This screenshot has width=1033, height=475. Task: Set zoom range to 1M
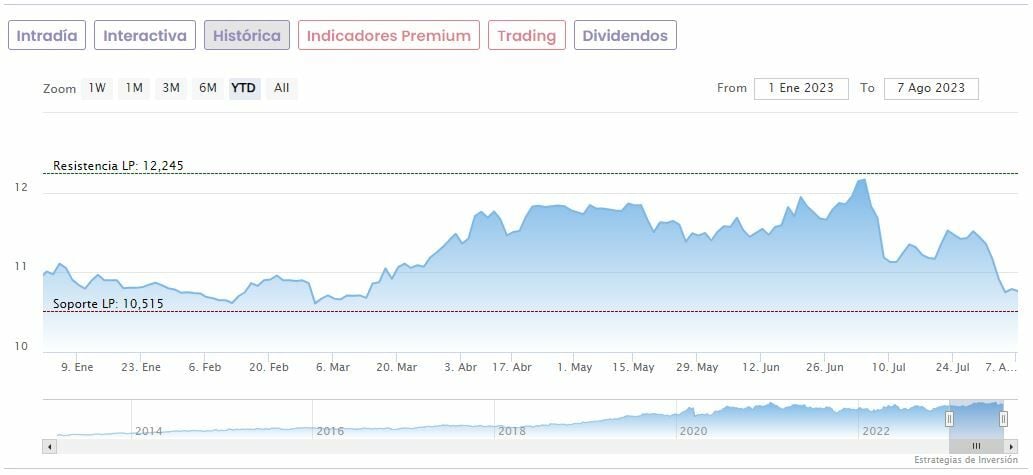pos(134,88)
